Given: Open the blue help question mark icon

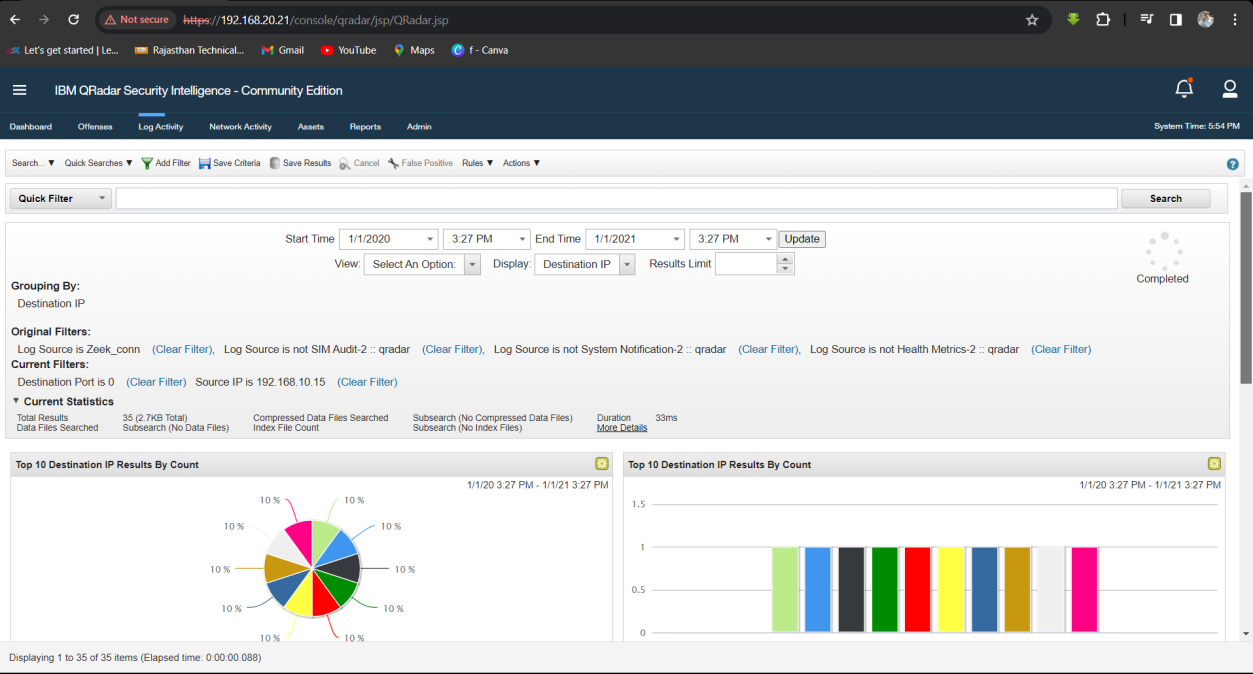Looking at the screenshot, I should (1233, 164).
